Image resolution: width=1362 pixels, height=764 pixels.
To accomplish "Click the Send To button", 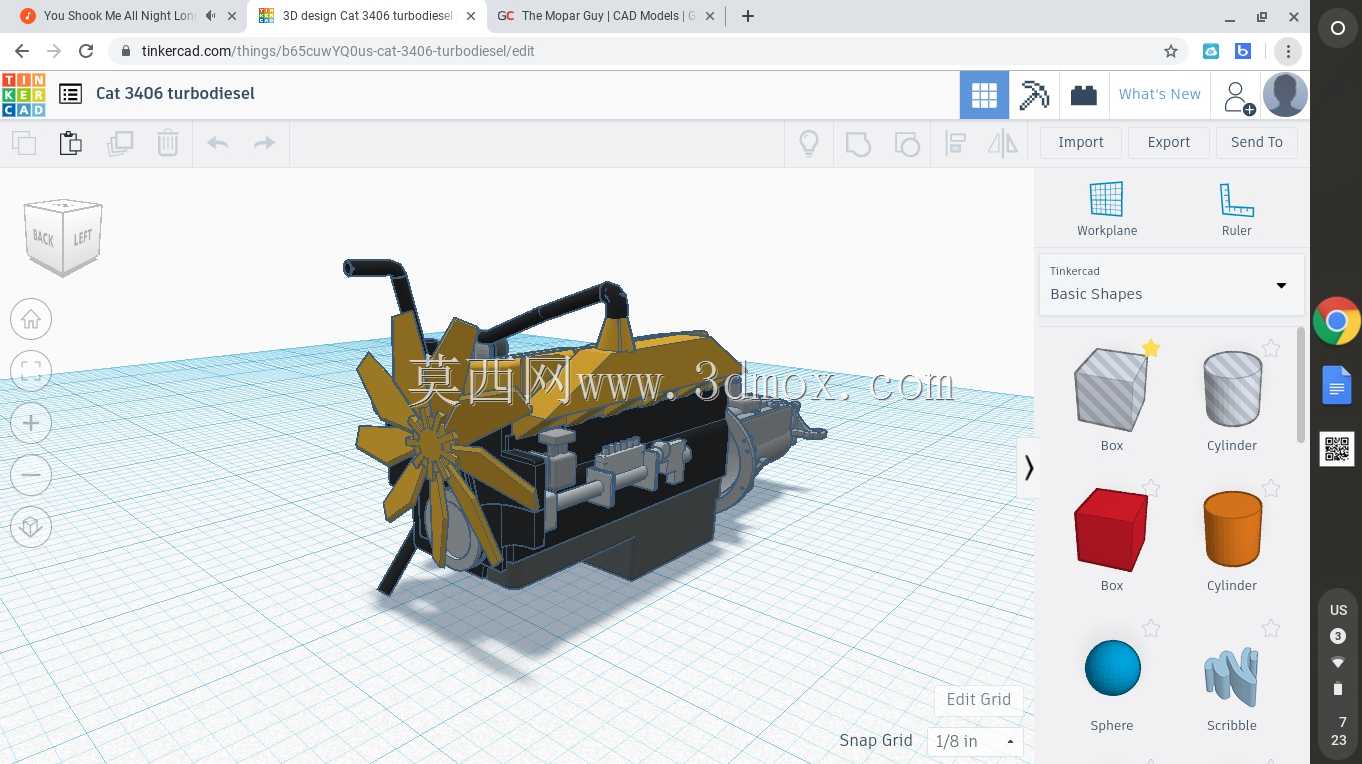I will point(1257,142).
